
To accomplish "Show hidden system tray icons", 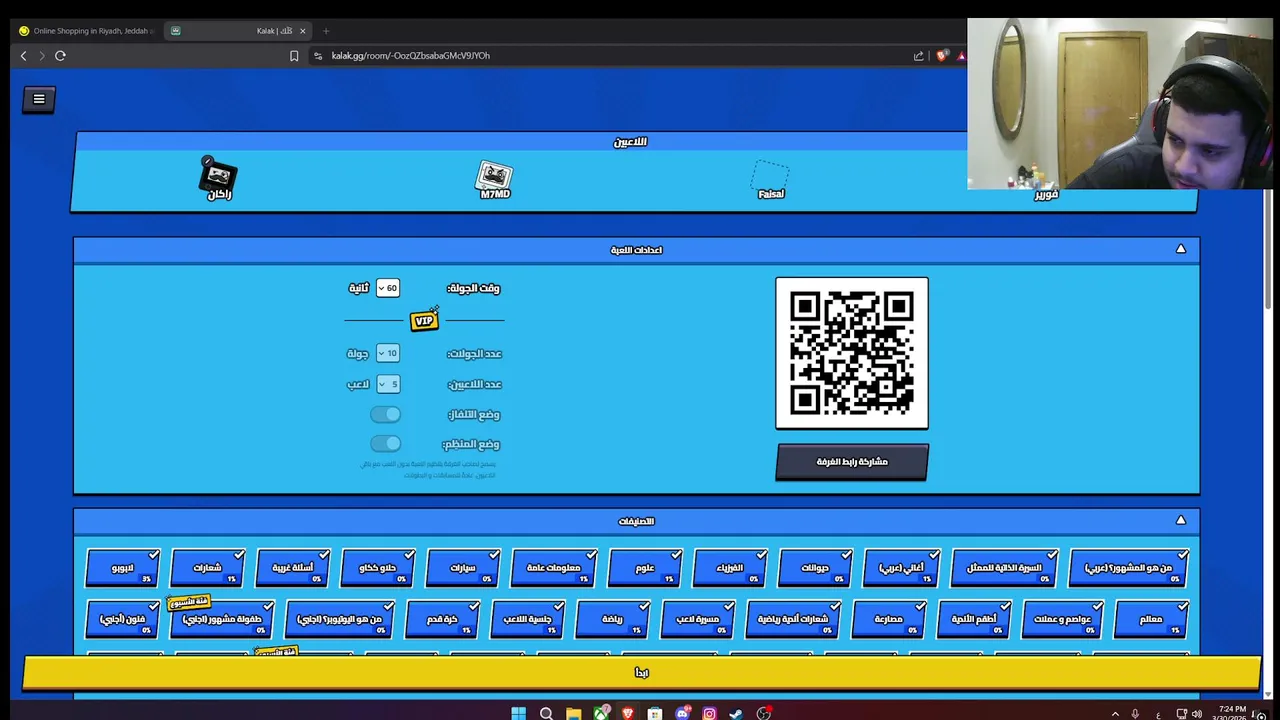I will click(1115, 714).
